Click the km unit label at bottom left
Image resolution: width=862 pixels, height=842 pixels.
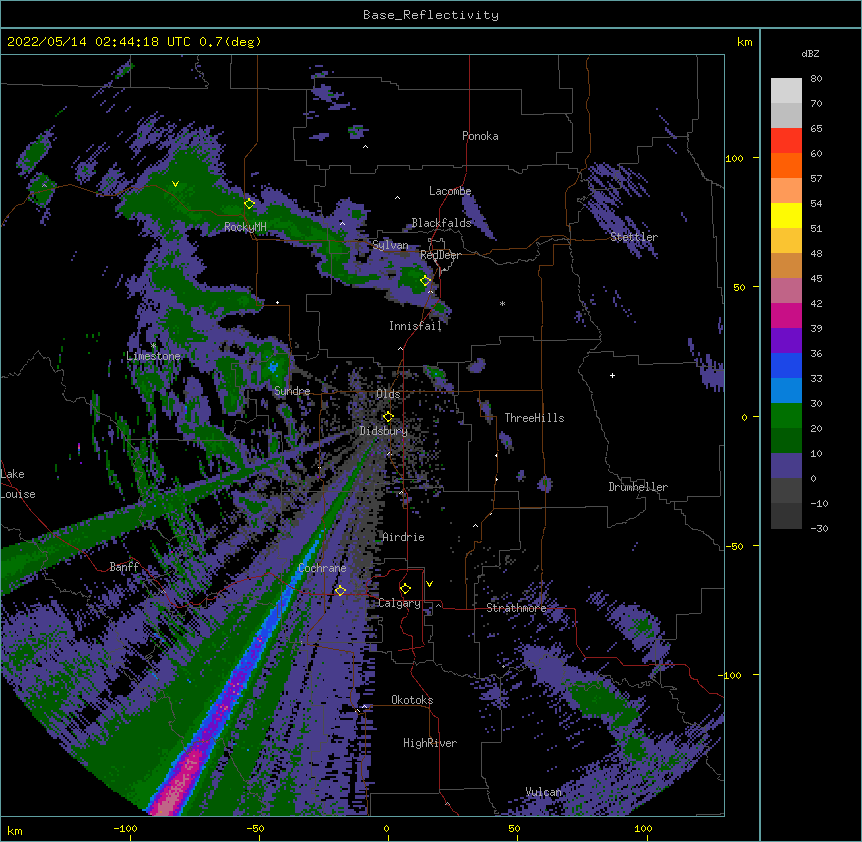coord(15,831)
